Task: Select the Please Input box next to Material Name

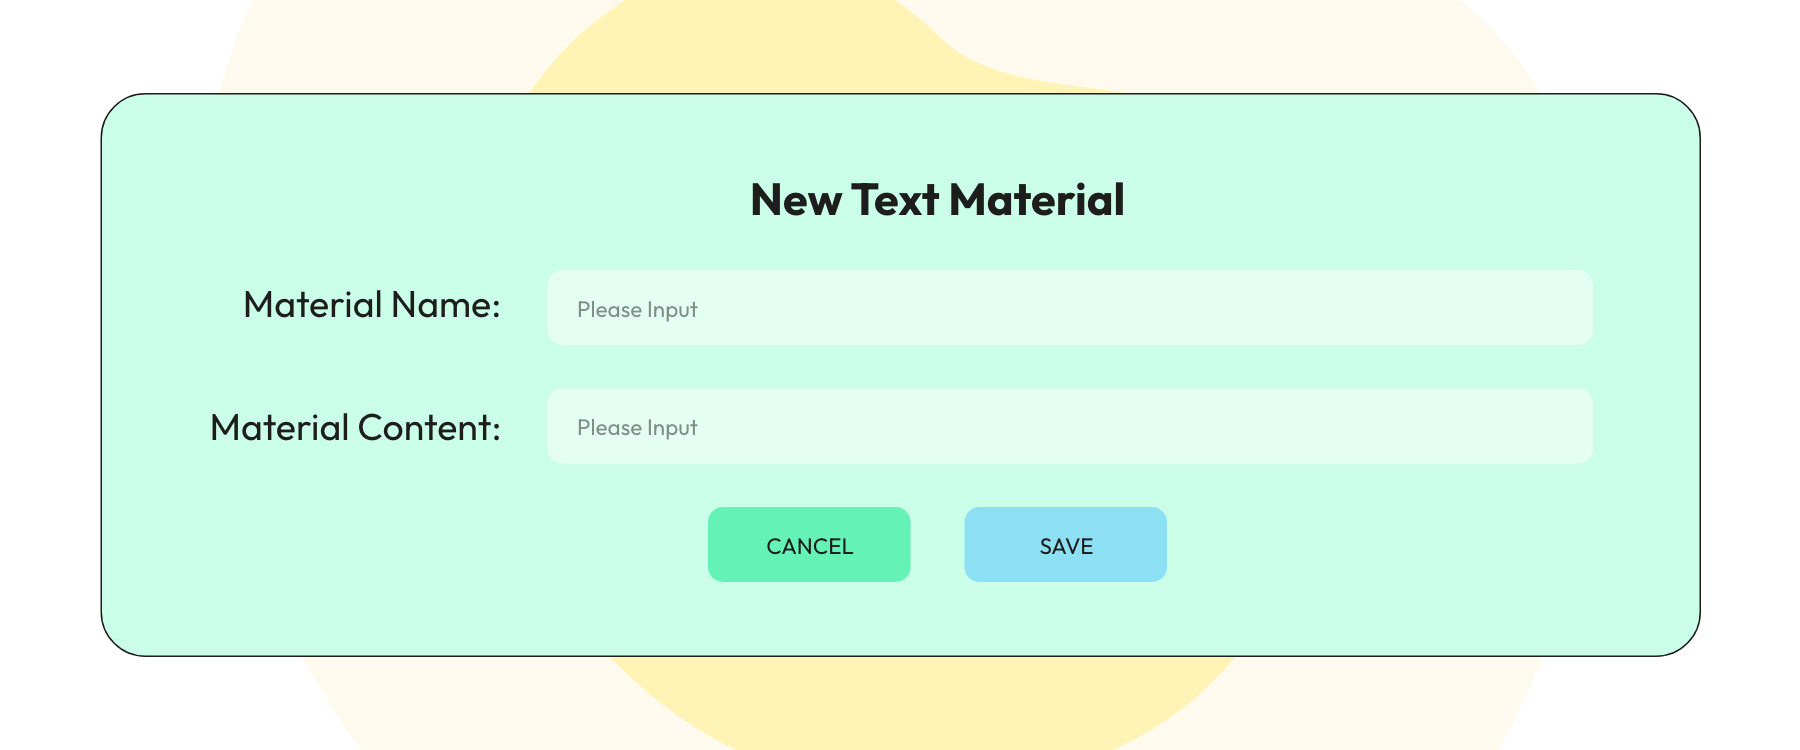Action: (x=1070, y=308)
